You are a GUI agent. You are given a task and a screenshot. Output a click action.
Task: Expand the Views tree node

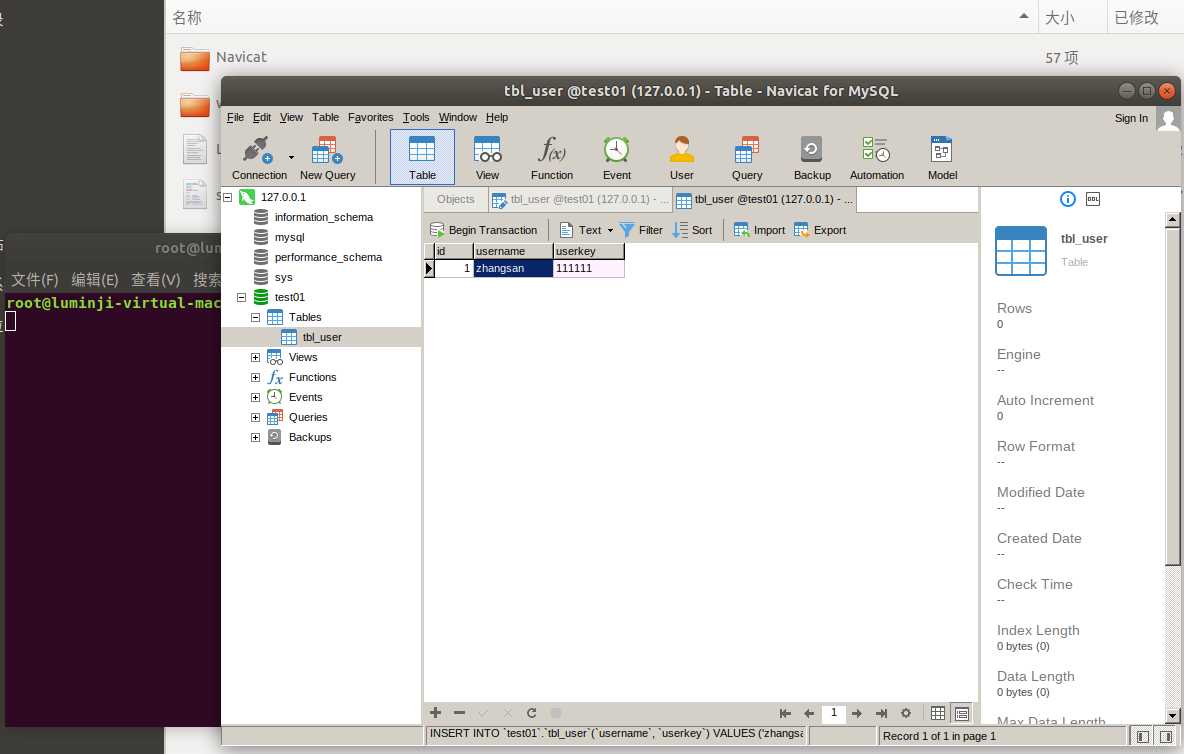(256, 357)
